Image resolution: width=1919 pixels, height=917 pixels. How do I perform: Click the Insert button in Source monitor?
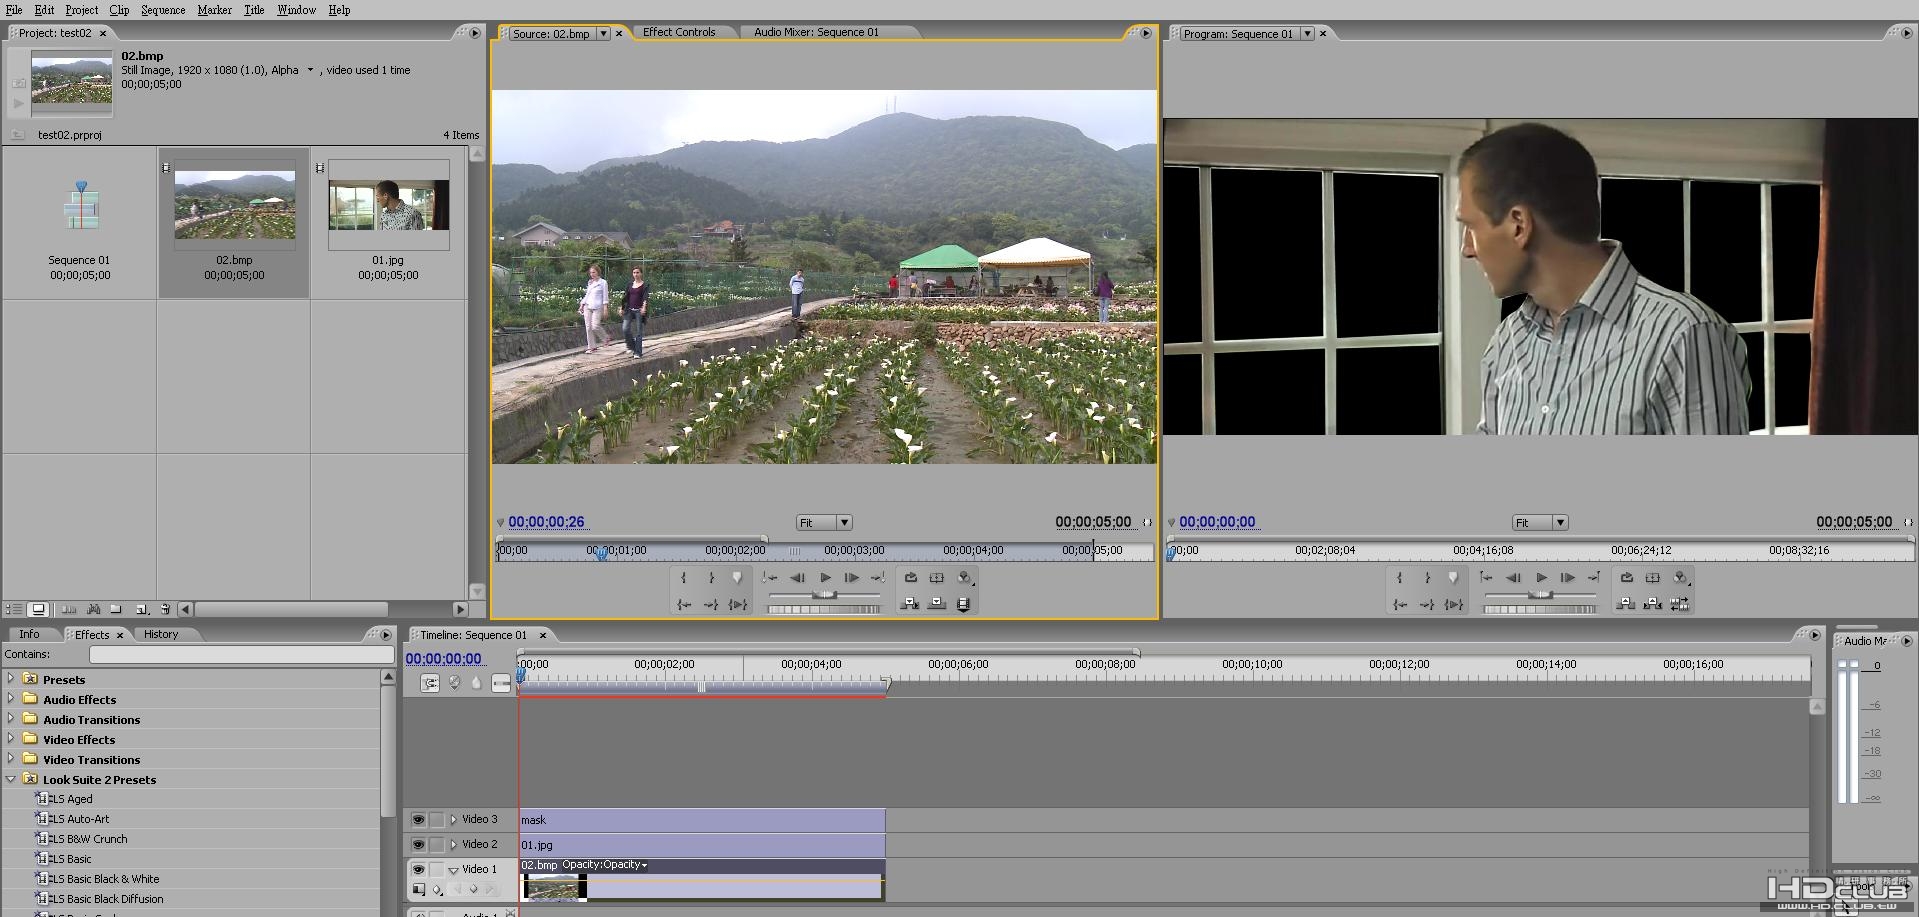click(910, 604)
